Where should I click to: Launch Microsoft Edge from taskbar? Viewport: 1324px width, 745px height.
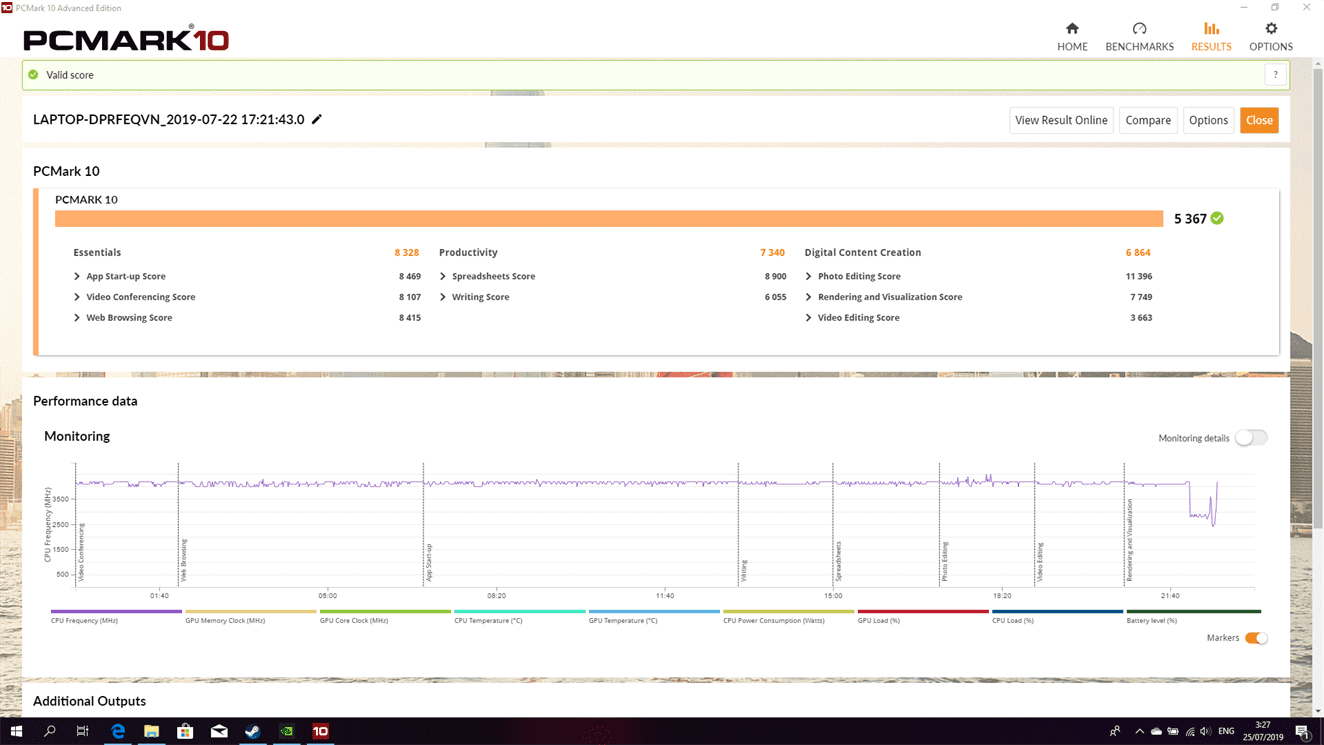coord(118,731)
